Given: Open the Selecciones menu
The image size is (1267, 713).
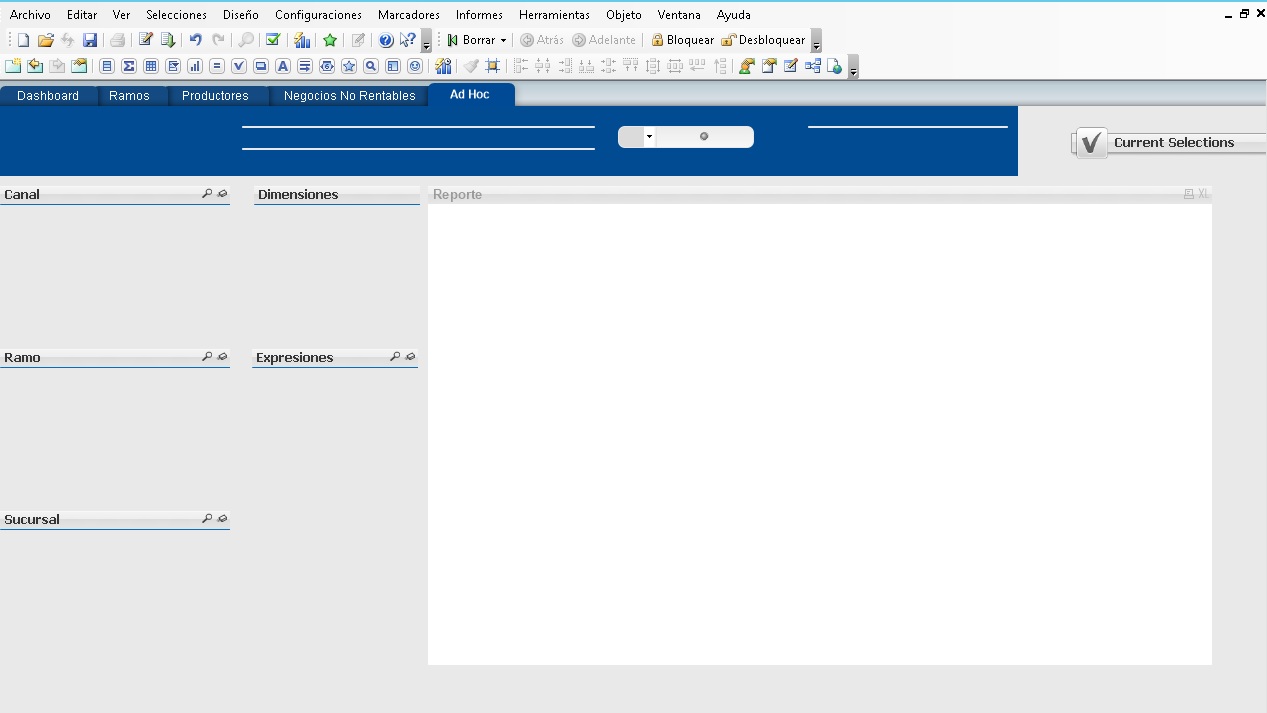Looking at the screenshot, I should click(176, 15).
